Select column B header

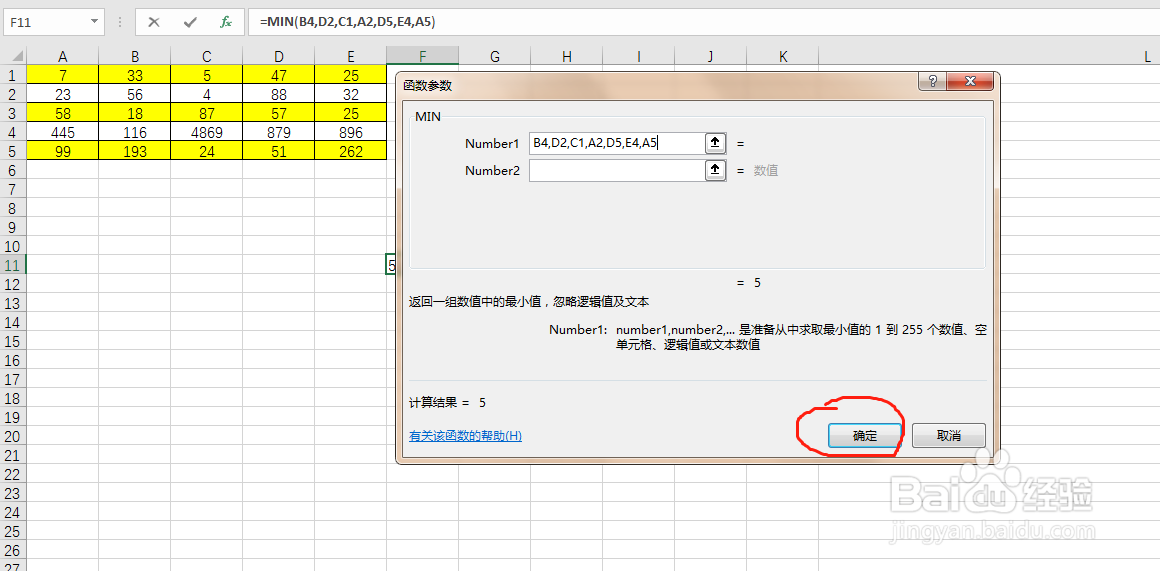(135, 56)
